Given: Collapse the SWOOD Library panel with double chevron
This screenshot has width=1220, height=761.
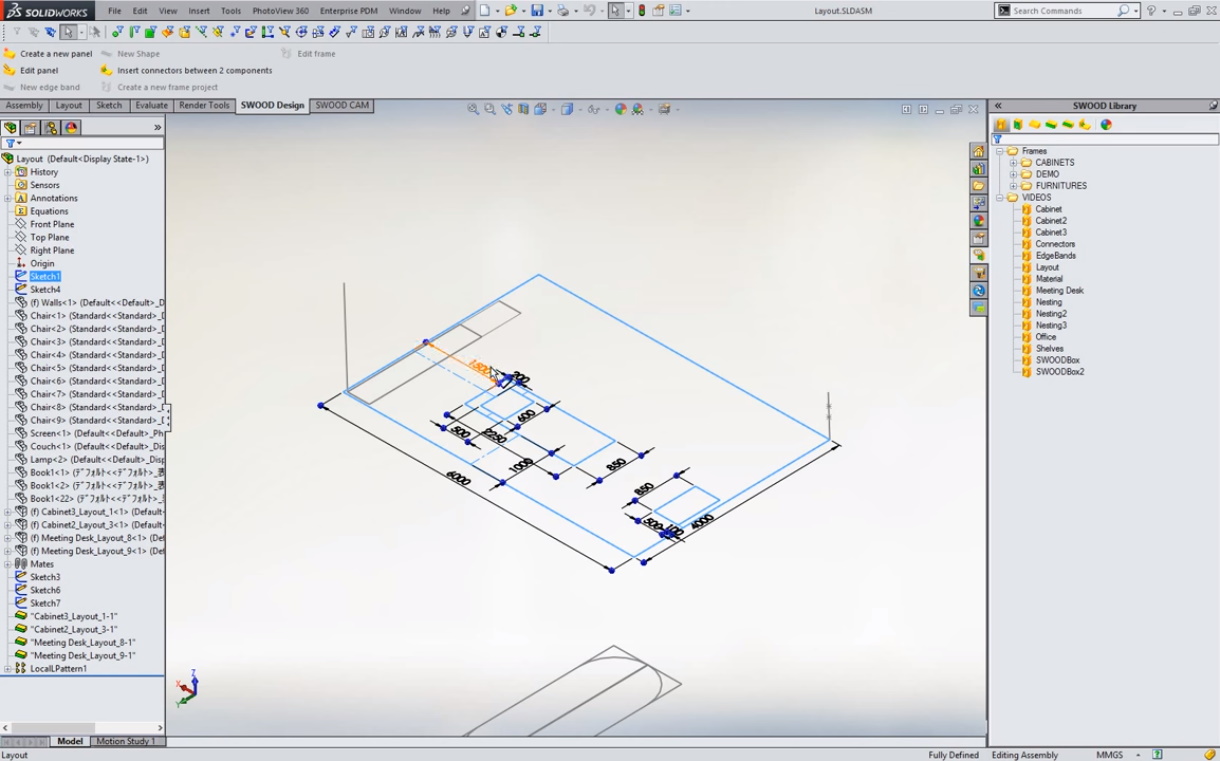Looking at the screenshot, I should pyautogui.click(x=998, y=106).
